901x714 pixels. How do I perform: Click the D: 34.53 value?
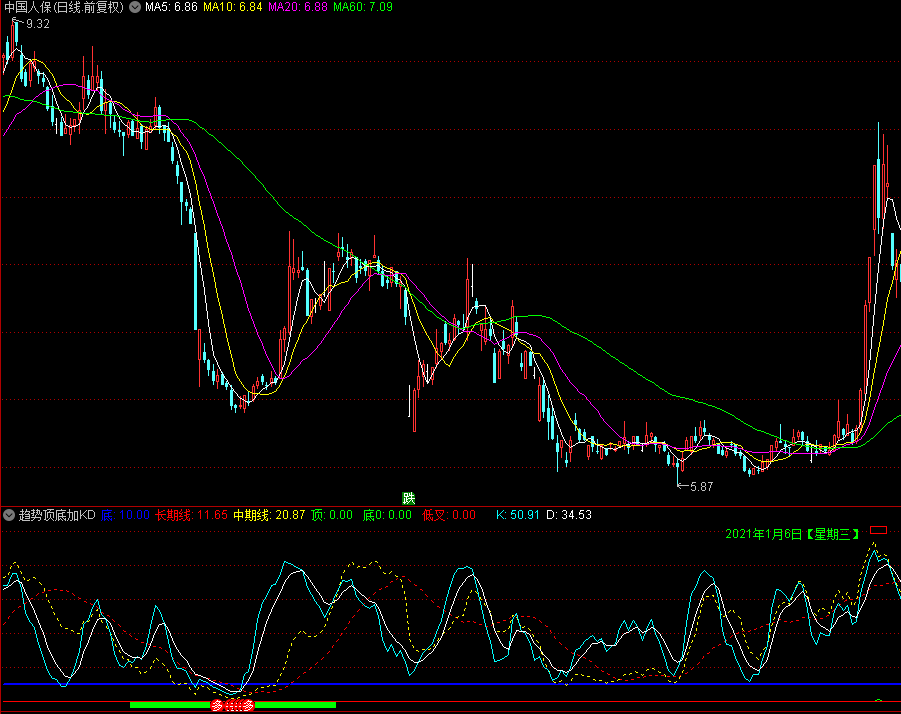(569, 515)
